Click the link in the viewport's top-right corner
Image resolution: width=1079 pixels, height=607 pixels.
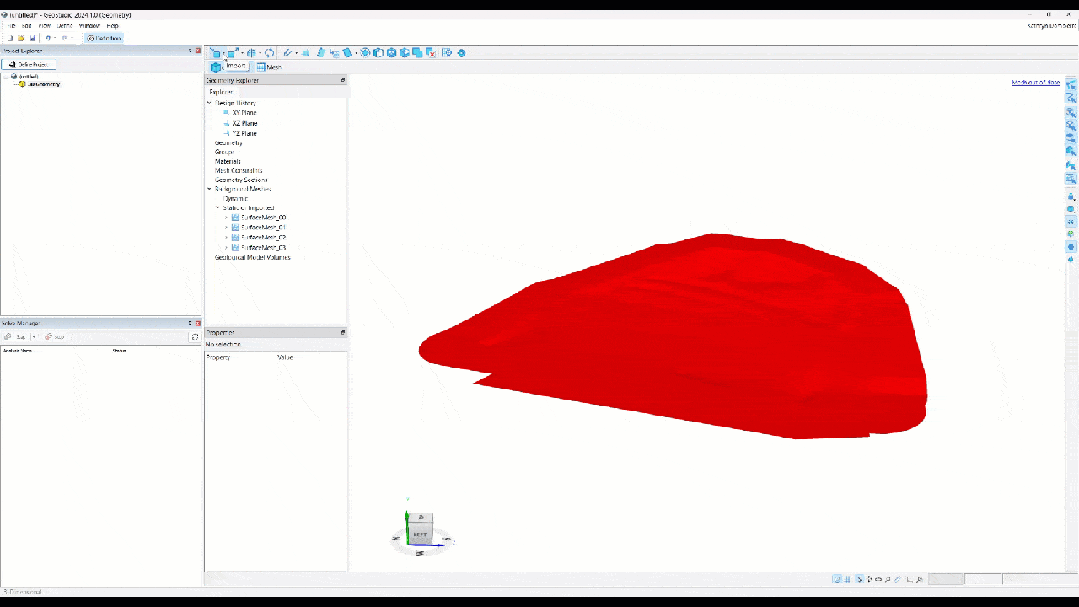pos(1035,83)
